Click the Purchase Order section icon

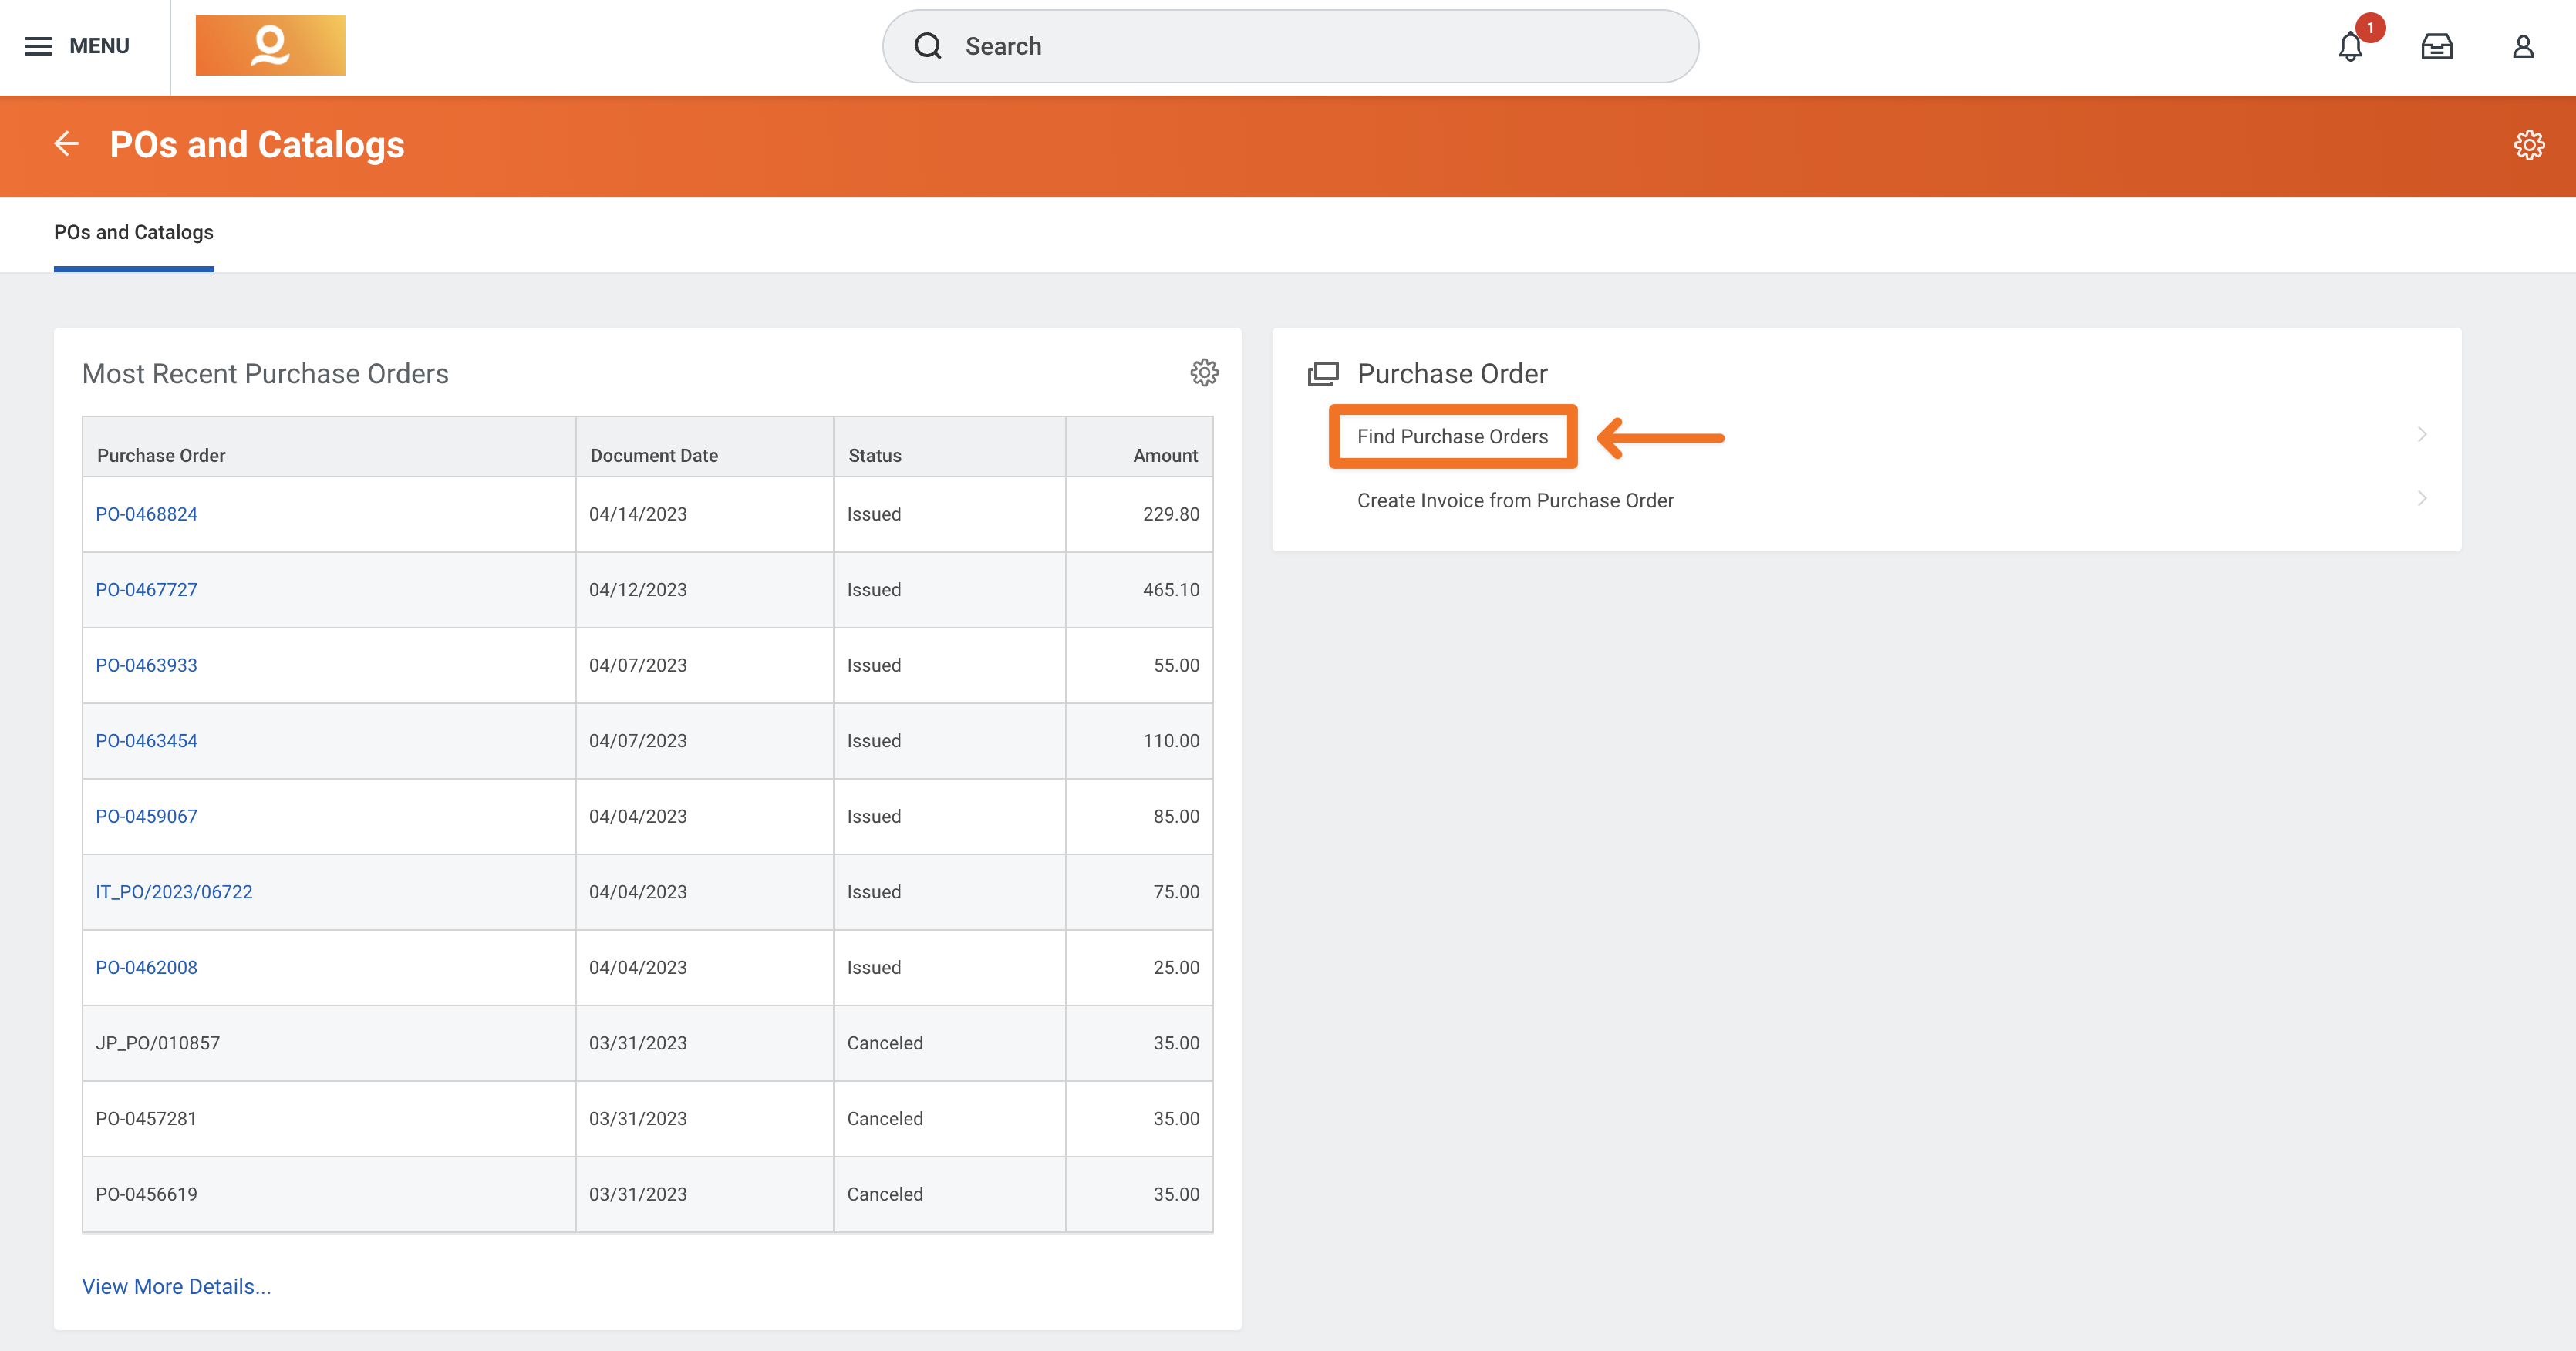[1323, 374]
